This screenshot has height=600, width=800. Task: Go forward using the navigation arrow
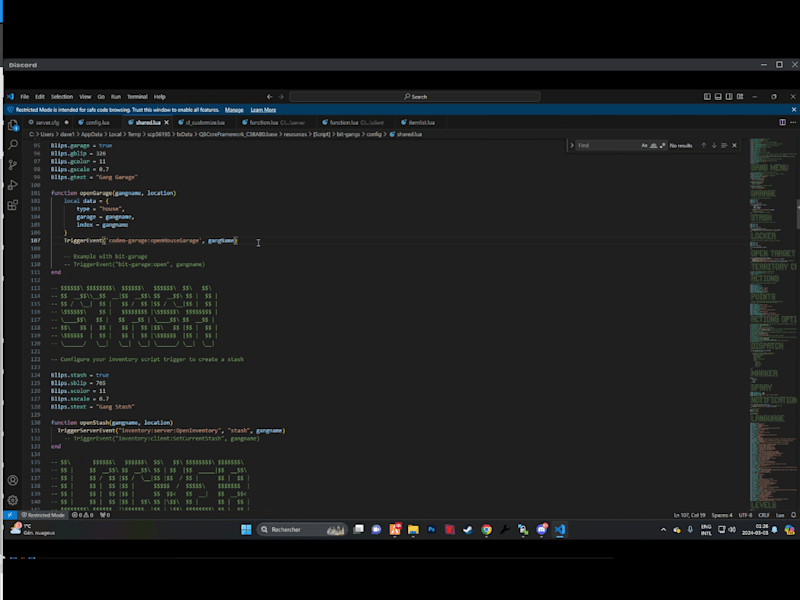pyautogui.click(x=281, y=96)
